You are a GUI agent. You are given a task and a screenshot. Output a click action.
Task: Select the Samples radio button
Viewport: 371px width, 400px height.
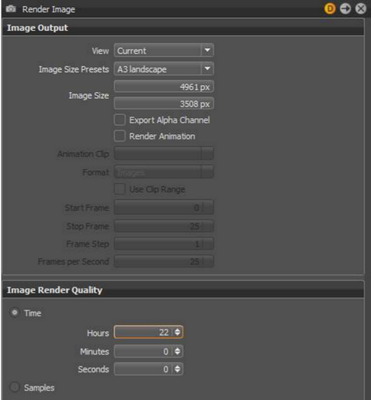tap(15, 387)
